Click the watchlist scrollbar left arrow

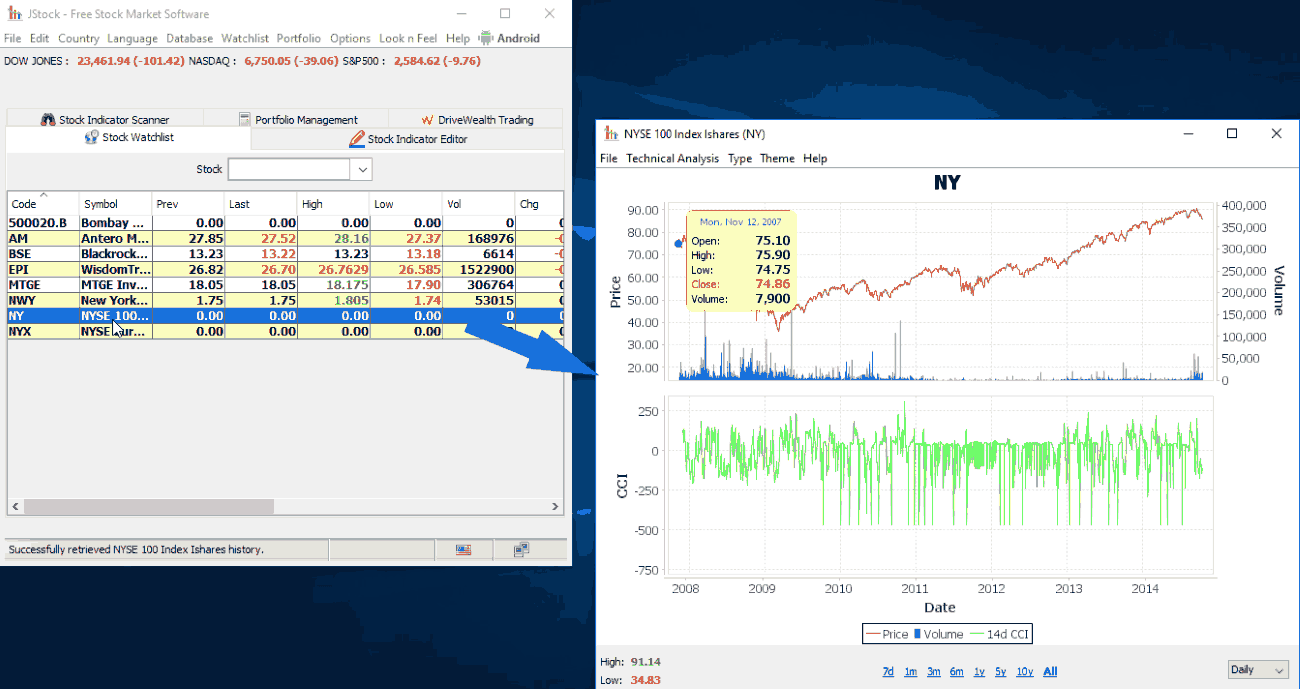point(15,507)
